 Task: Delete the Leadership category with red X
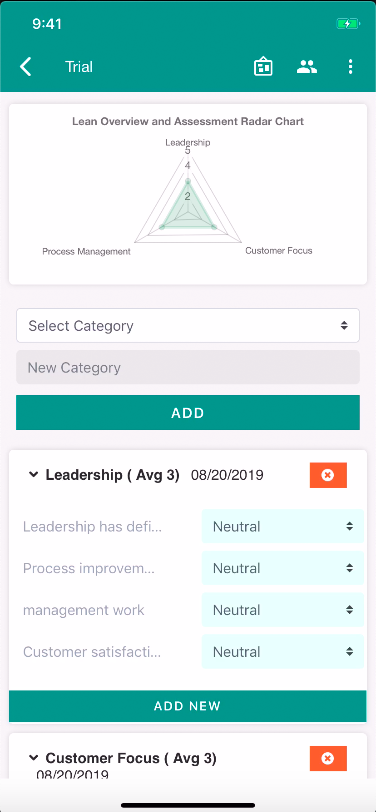(x=328, y=475)
